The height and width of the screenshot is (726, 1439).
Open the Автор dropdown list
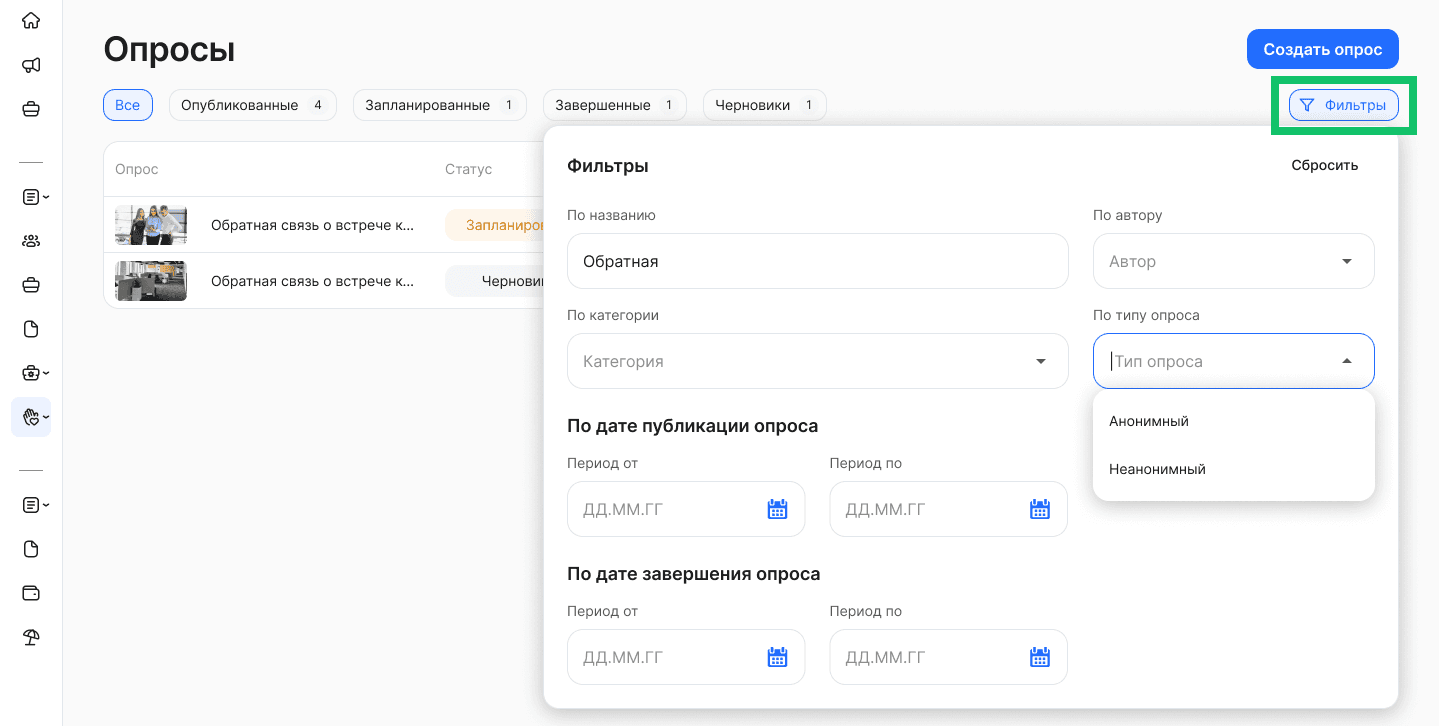point(1233,261)
